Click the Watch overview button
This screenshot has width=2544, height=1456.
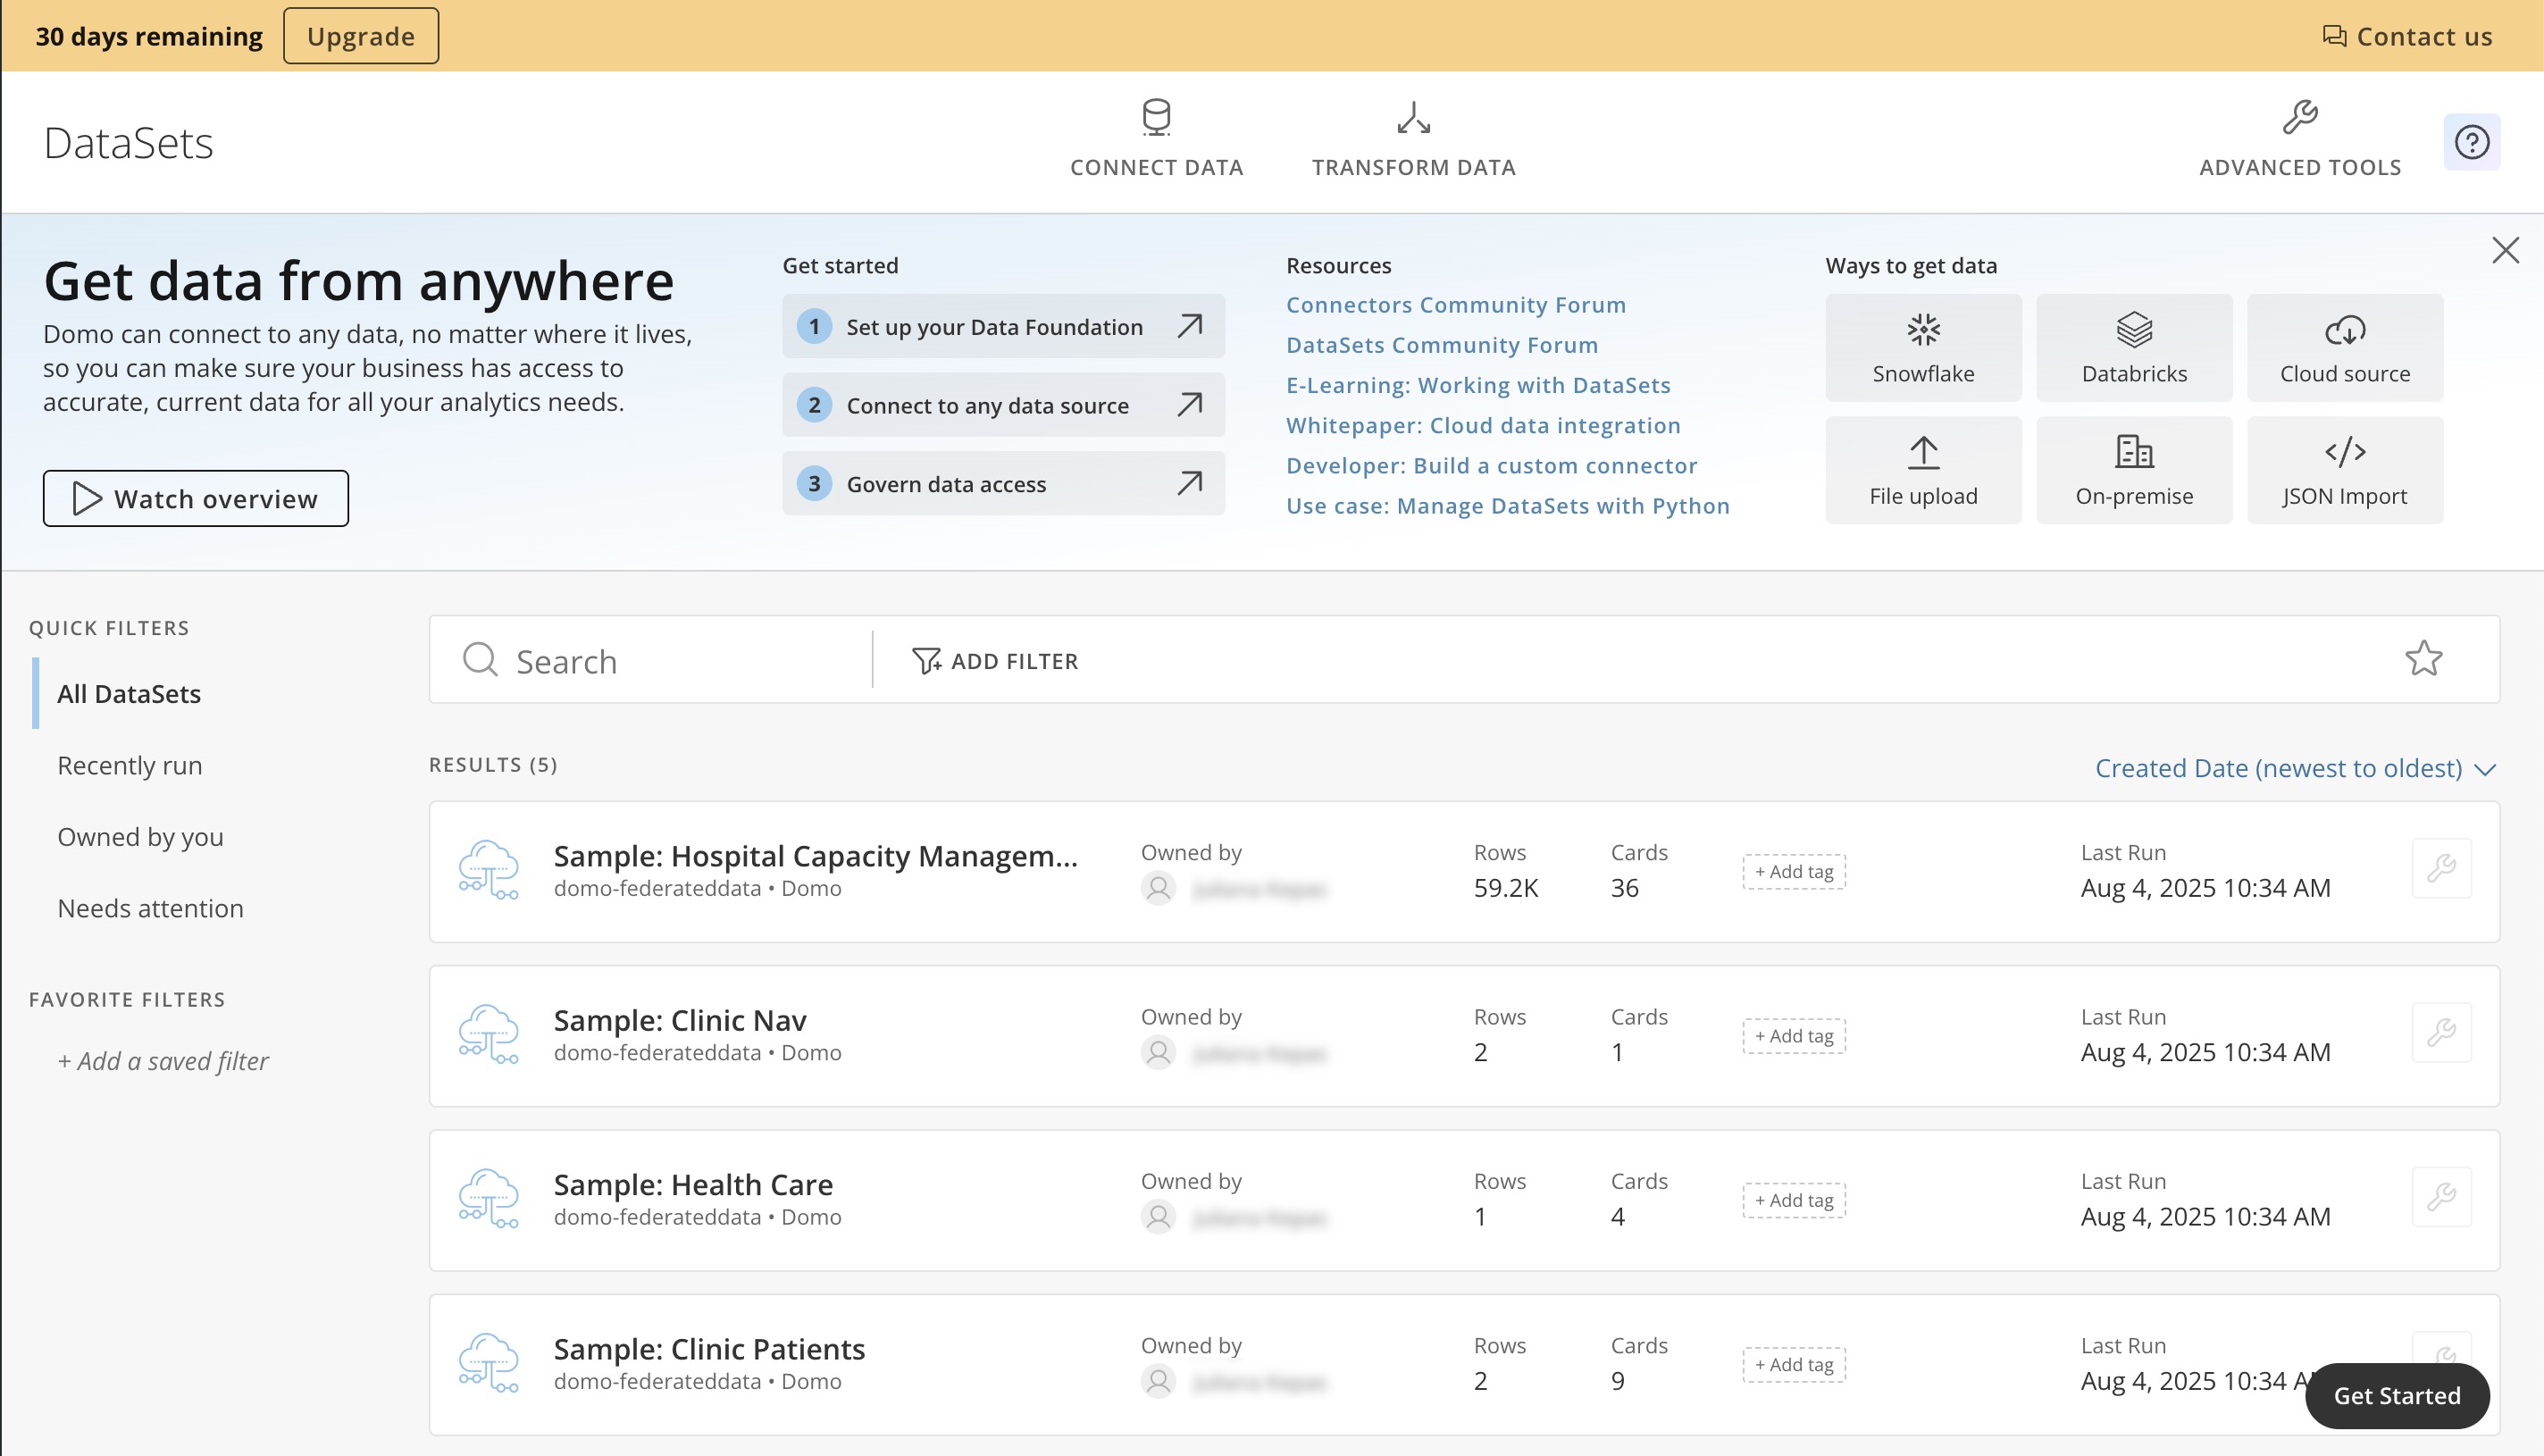click(x=196, y=498)
